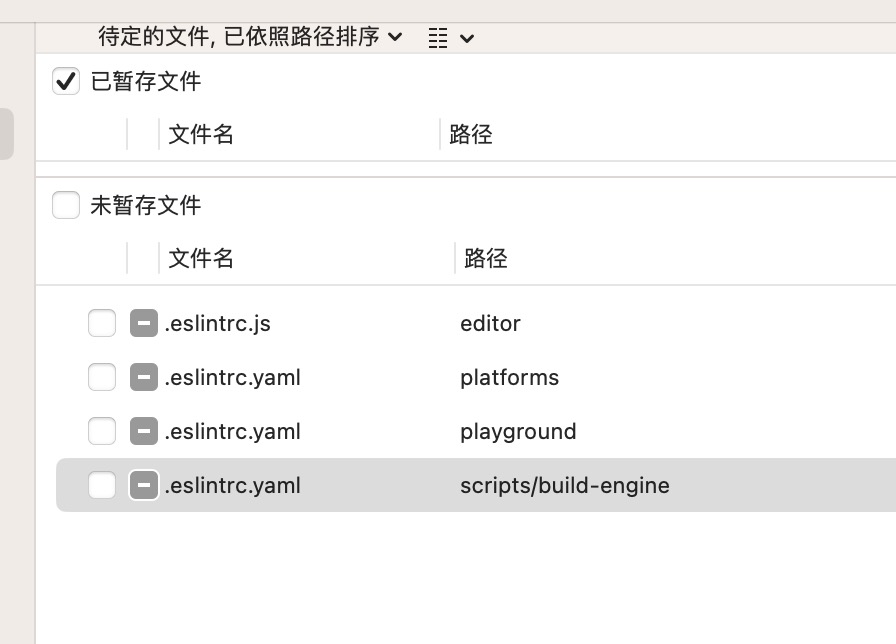Click unstaged 路径 column header

[486, 258]
